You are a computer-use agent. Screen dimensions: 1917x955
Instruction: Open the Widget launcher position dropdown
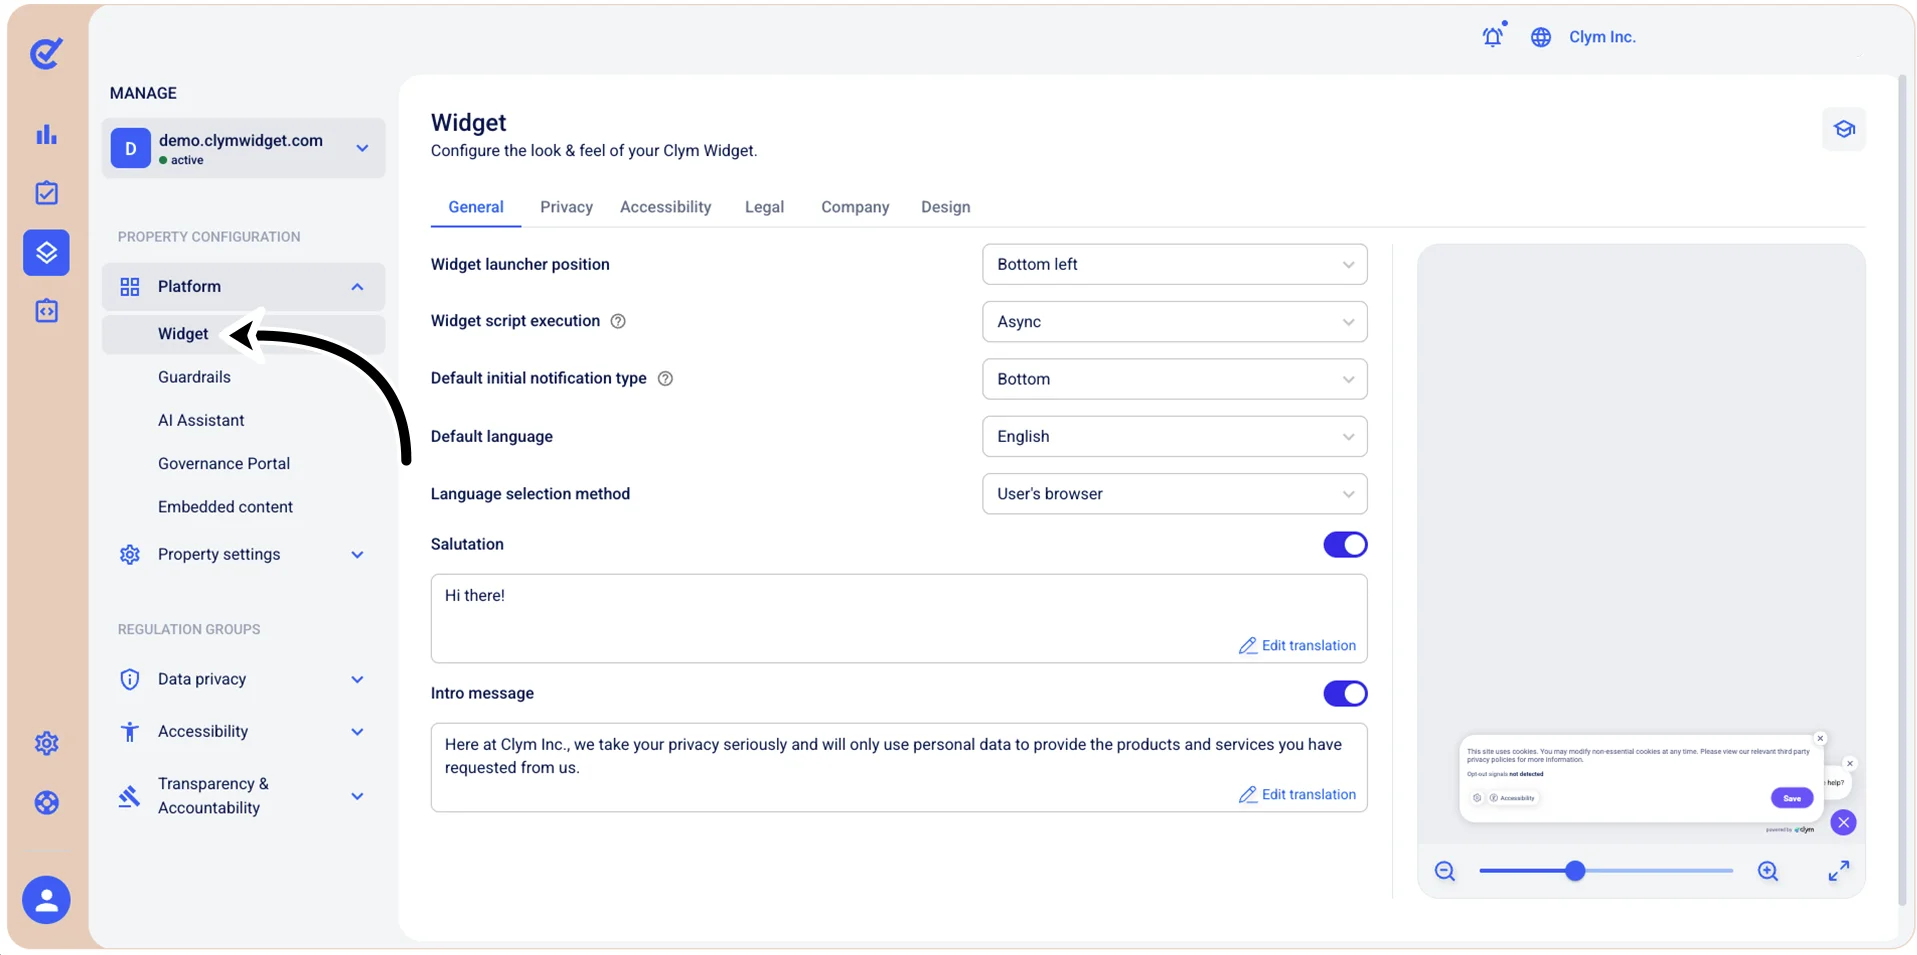pyautogui.click(x=1174, y=265)
